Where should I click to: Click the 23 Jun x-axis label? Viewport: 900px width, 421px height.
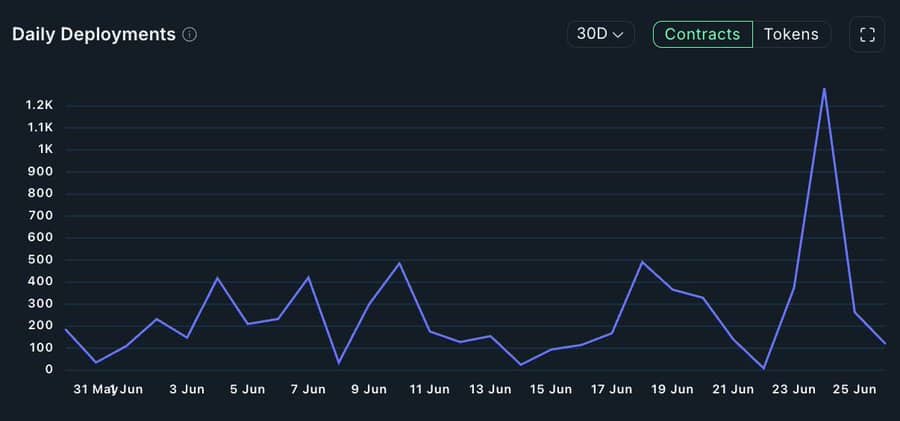(794, 389)
